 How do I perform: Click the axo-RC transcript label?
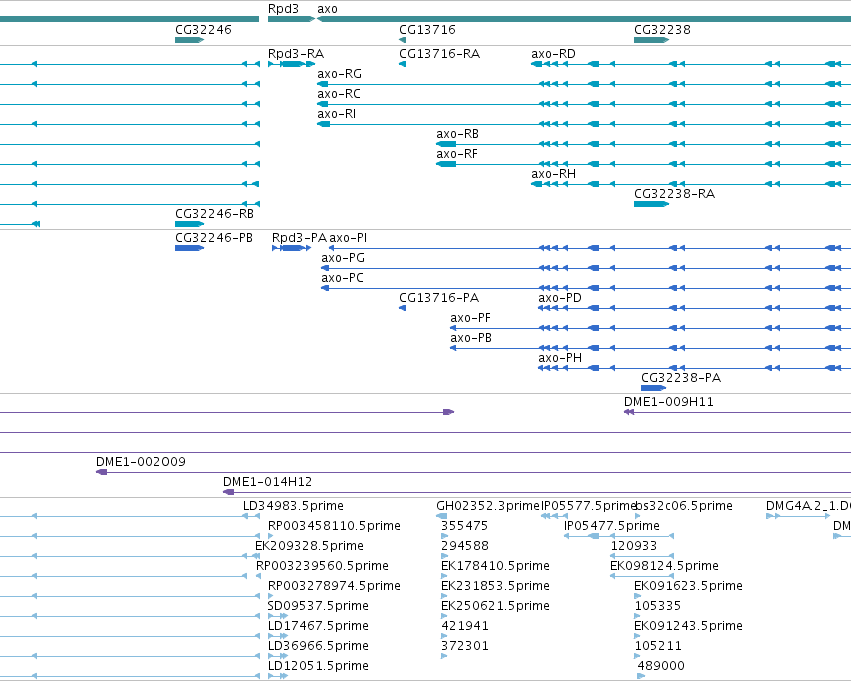tap(339, 94)
